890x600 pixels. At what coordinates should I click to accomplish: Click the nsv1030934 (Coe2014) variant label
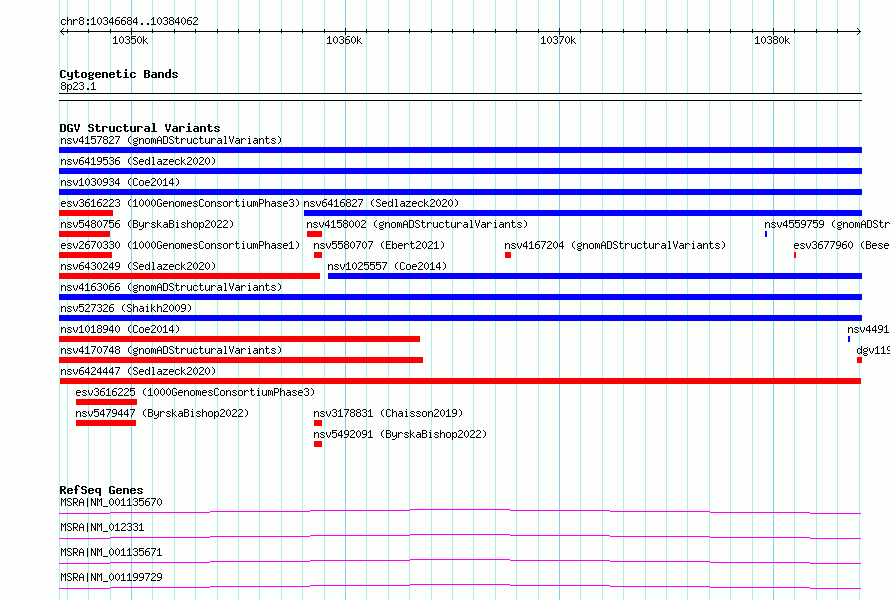120,182
